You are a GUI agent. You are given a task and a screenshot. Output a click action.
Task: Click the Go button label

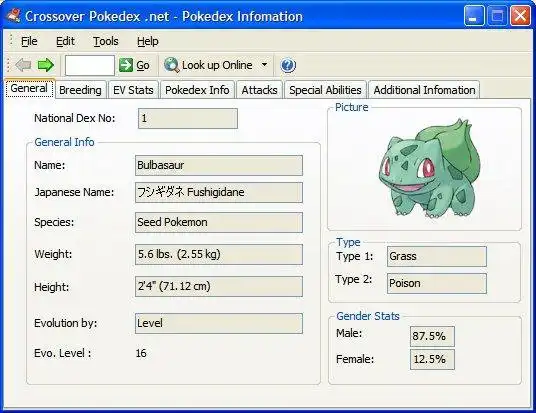[143, 65]
